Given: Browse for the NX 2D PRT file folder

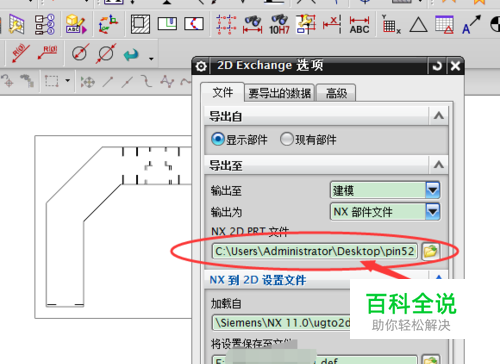Looking at the screenshot, I should [430, 251].
